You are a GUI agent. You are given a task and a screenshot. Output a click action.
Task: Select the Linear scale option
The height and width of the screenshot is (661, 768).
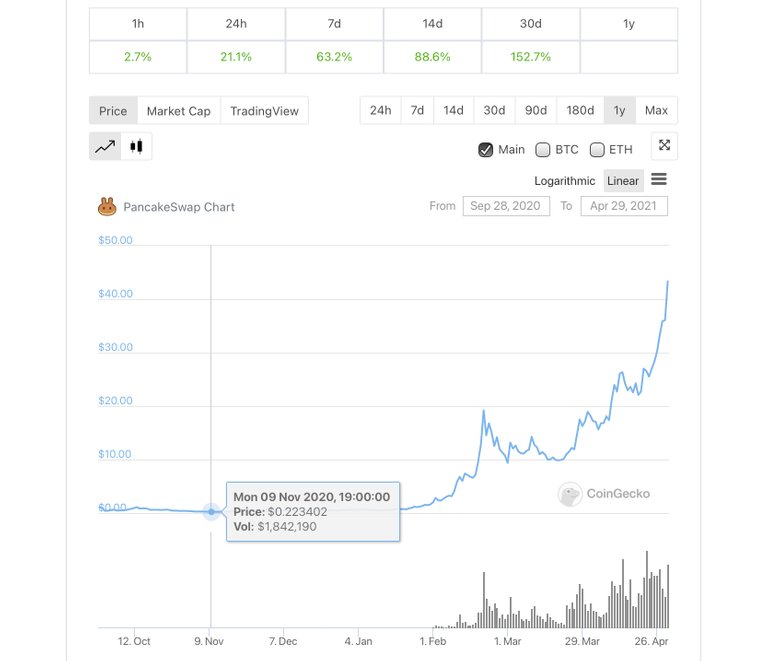pyautogui.click(x=623, y=181)
